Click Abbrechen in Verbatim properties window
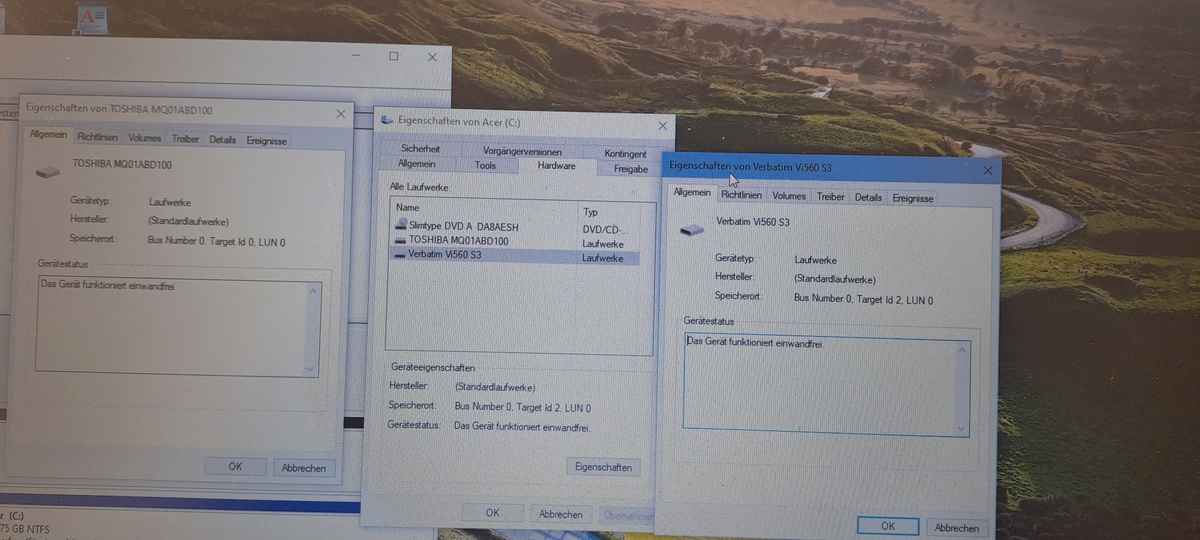Screen dimensions: 1200x540 (x=957, y=528)
